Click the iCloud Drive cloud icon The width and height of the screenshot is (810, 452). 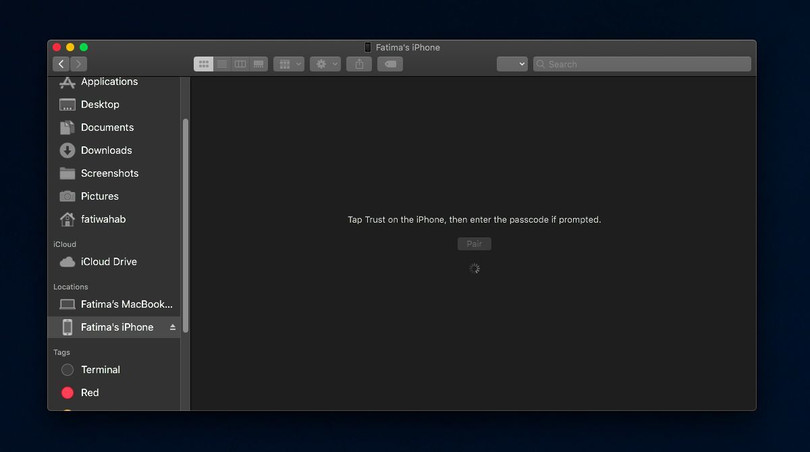point(67,262)
